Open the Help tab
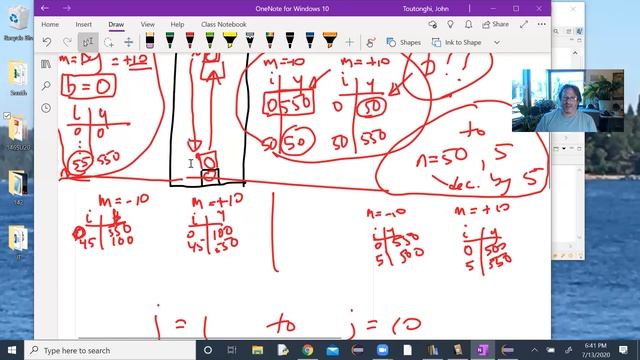 coord(177,24)
